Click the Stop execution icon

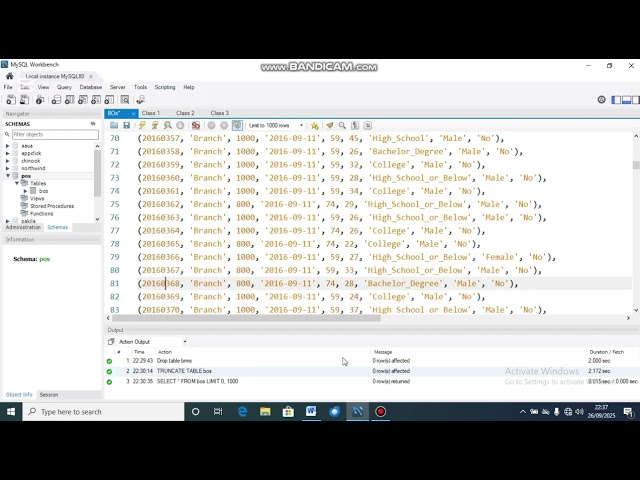tap(180, 125)
